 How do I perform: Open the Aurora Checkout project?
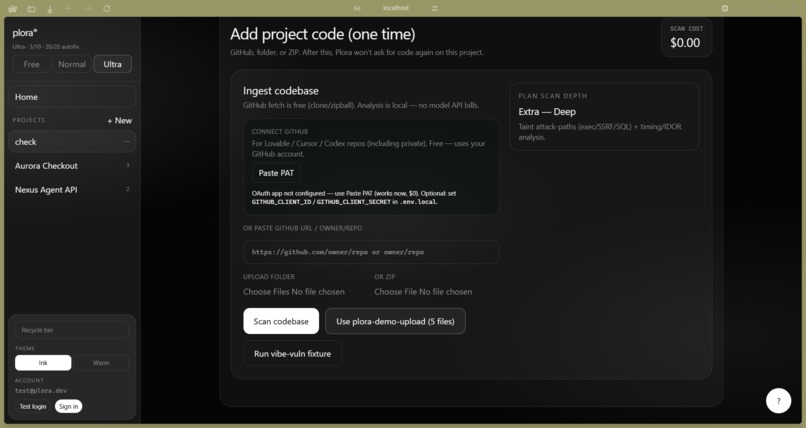pyautogui.click(x=72, y=166)
